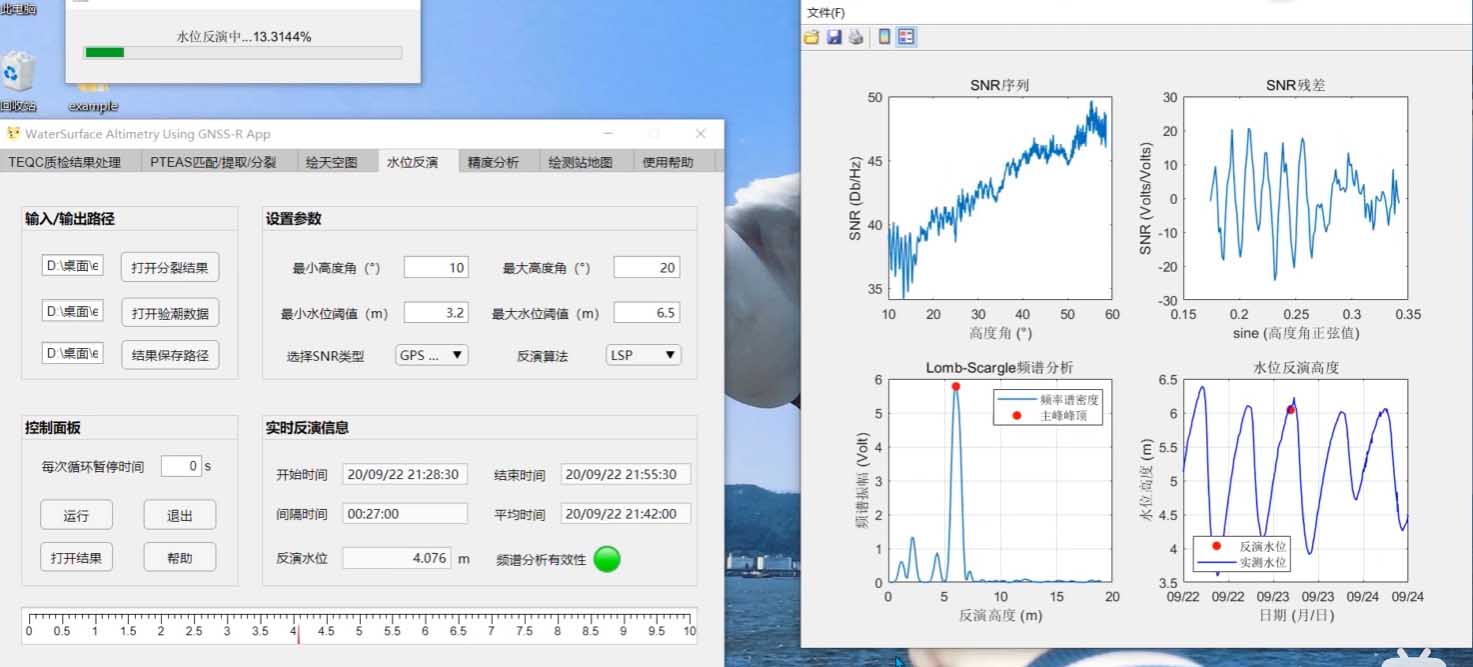
Task: Click the green 频谱分析有效性 indicator lamp
Action: (607, 559)
